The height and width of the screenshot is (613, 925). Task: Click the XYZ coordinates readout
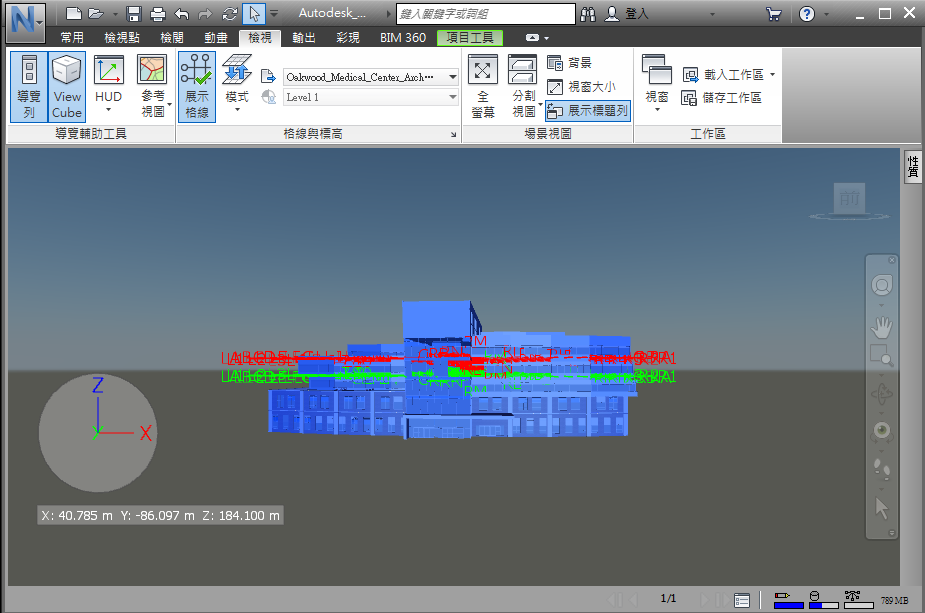[160, 516]
